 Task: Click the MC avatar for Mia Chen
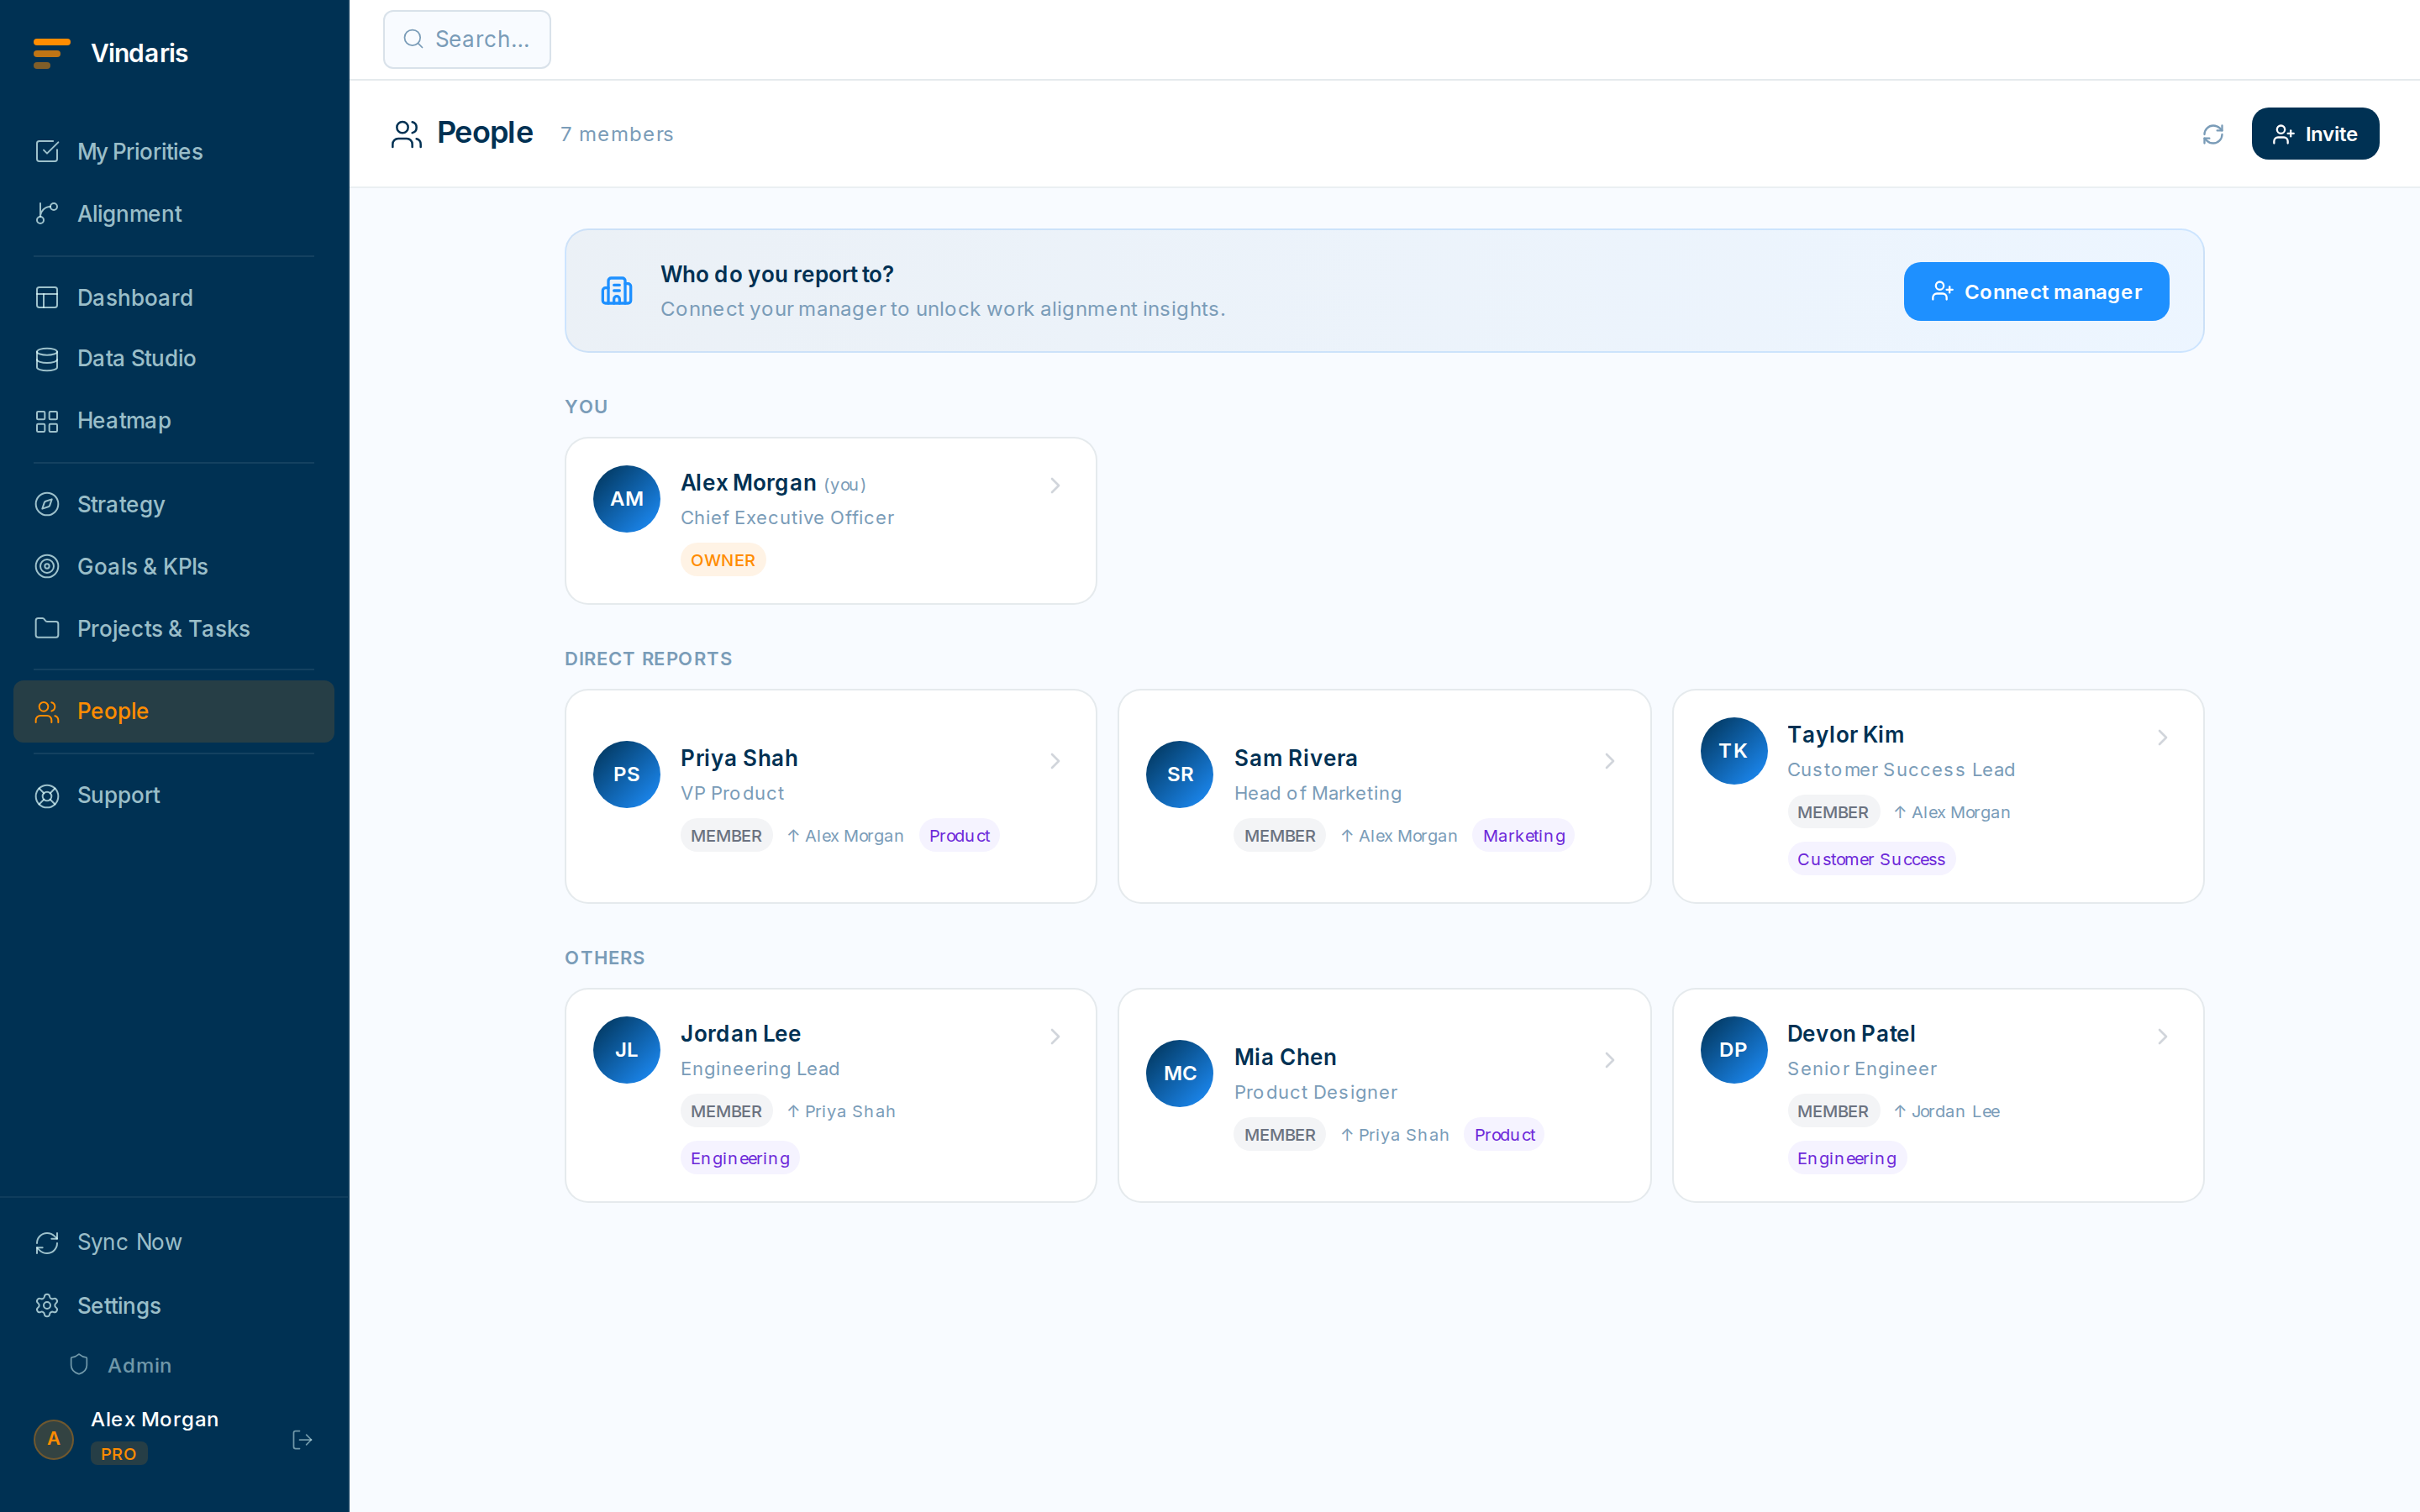click(x=1180, y=1073)
